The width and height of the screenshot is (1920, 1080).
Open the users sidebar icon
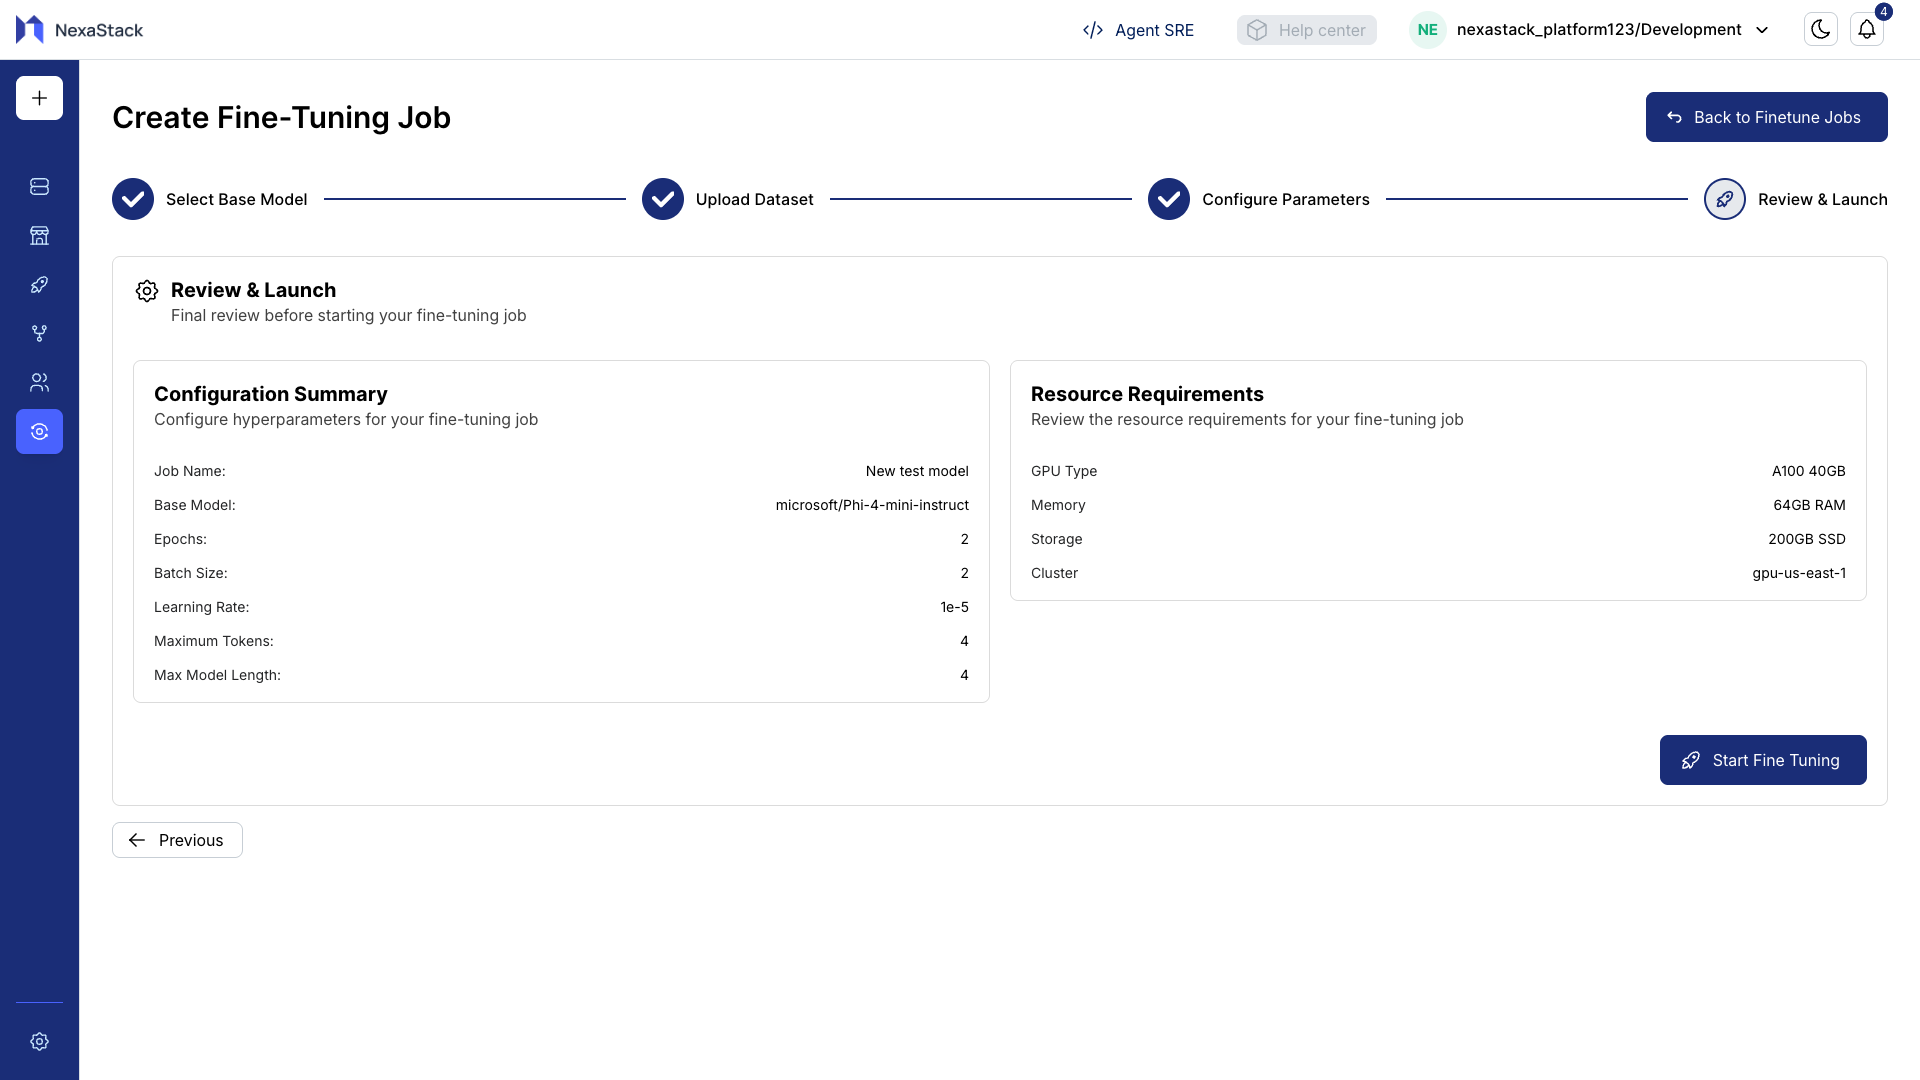(39, 383)
